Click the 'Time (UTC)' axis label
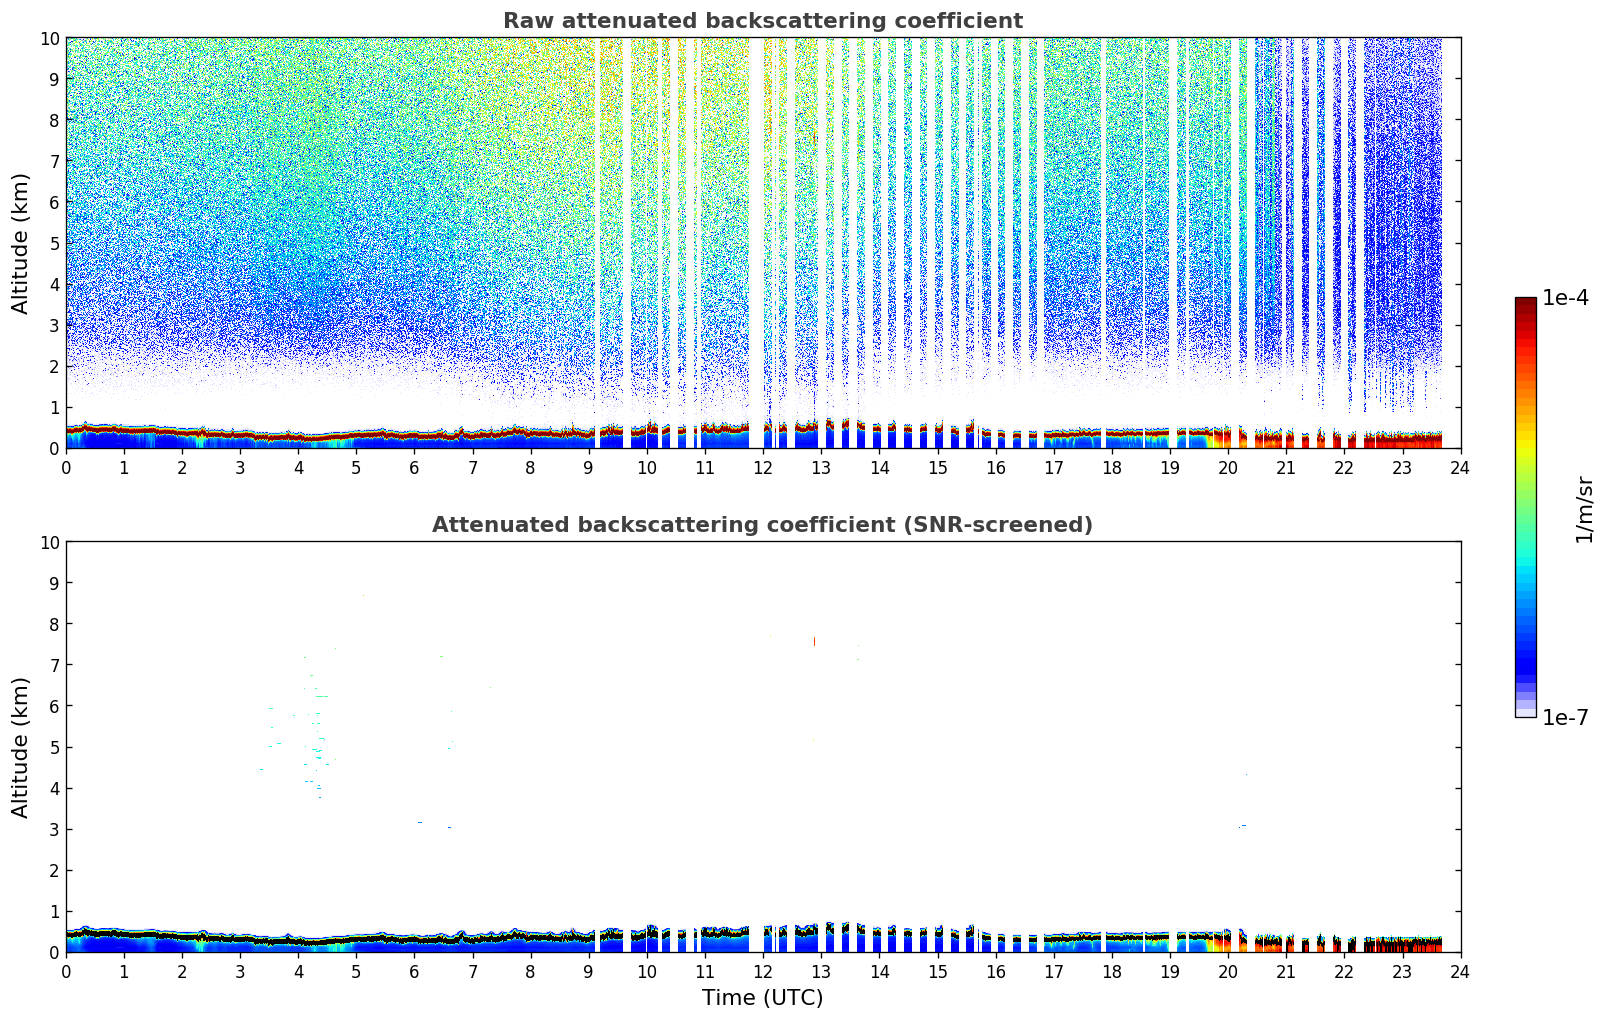1606x1020 pixels. pyautogui.click(x=762, y=998)
